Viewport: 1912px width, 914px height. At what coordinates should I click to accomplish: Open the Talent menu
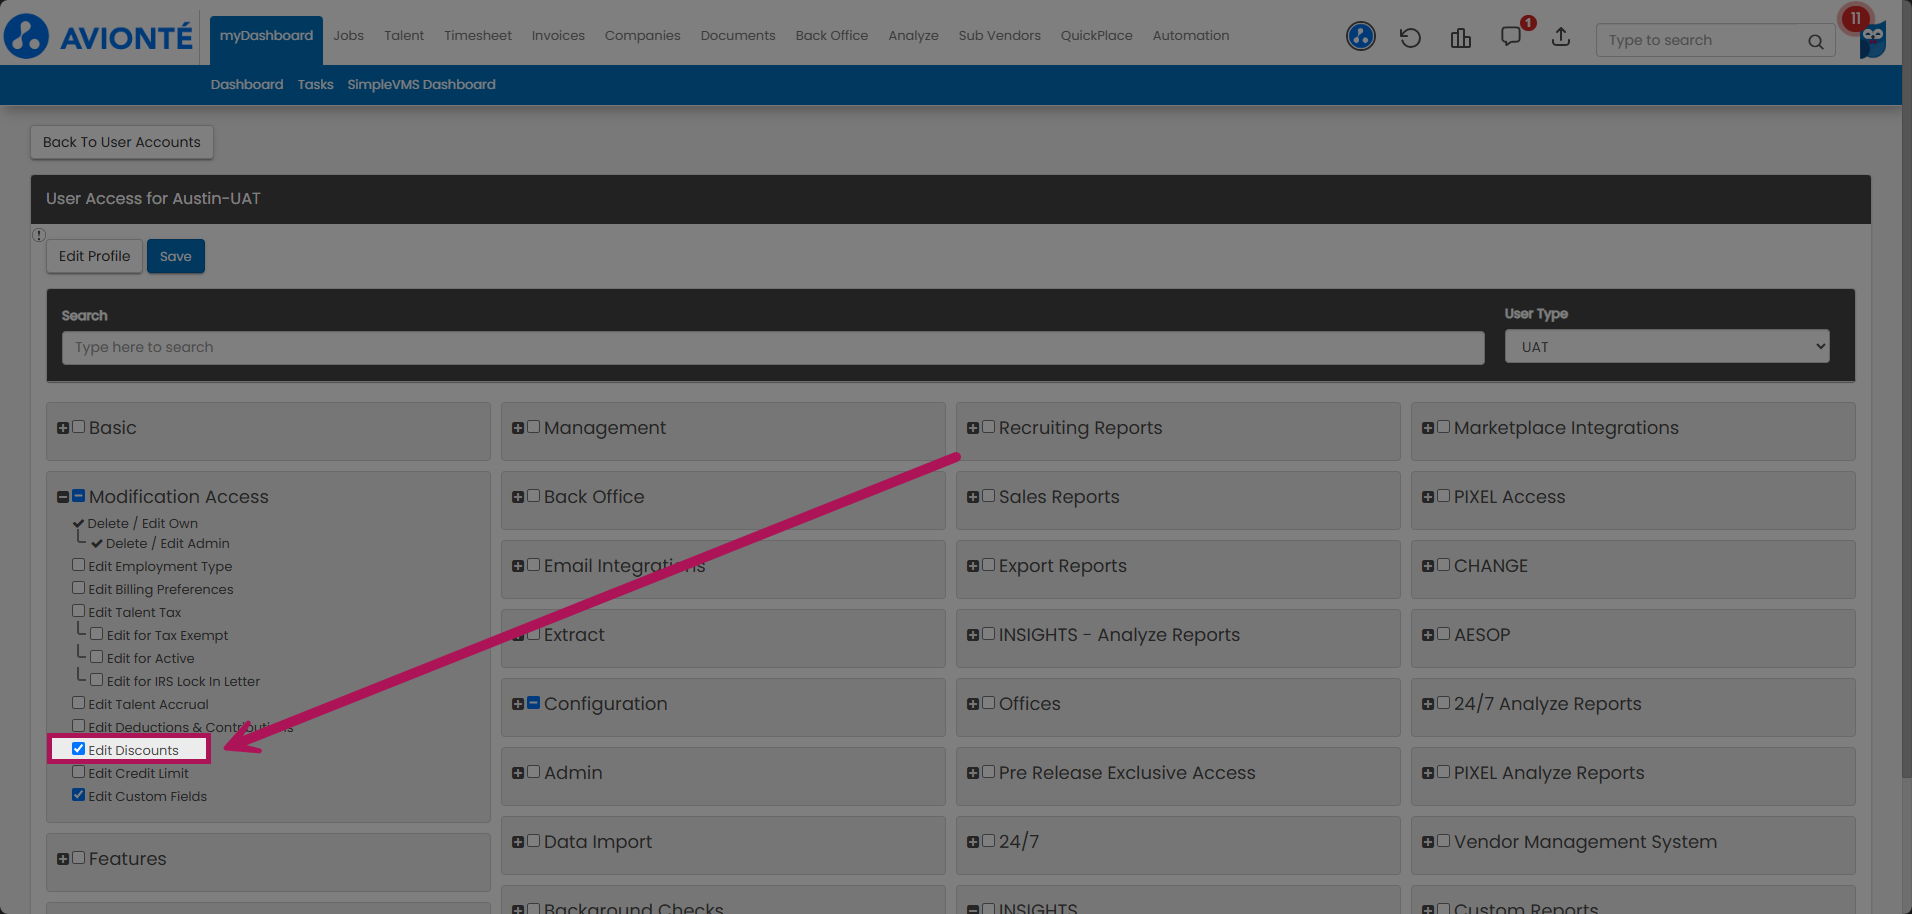click(404, 36)
